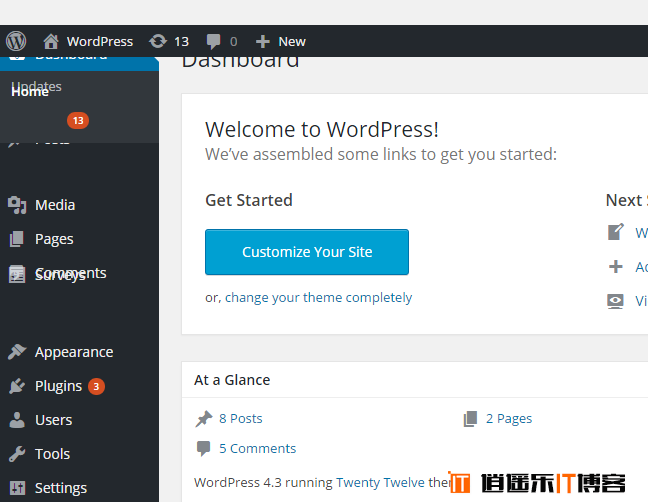648x502 pixels.
Task: Click the home icon for the site
Action: (x=51, y=41)
